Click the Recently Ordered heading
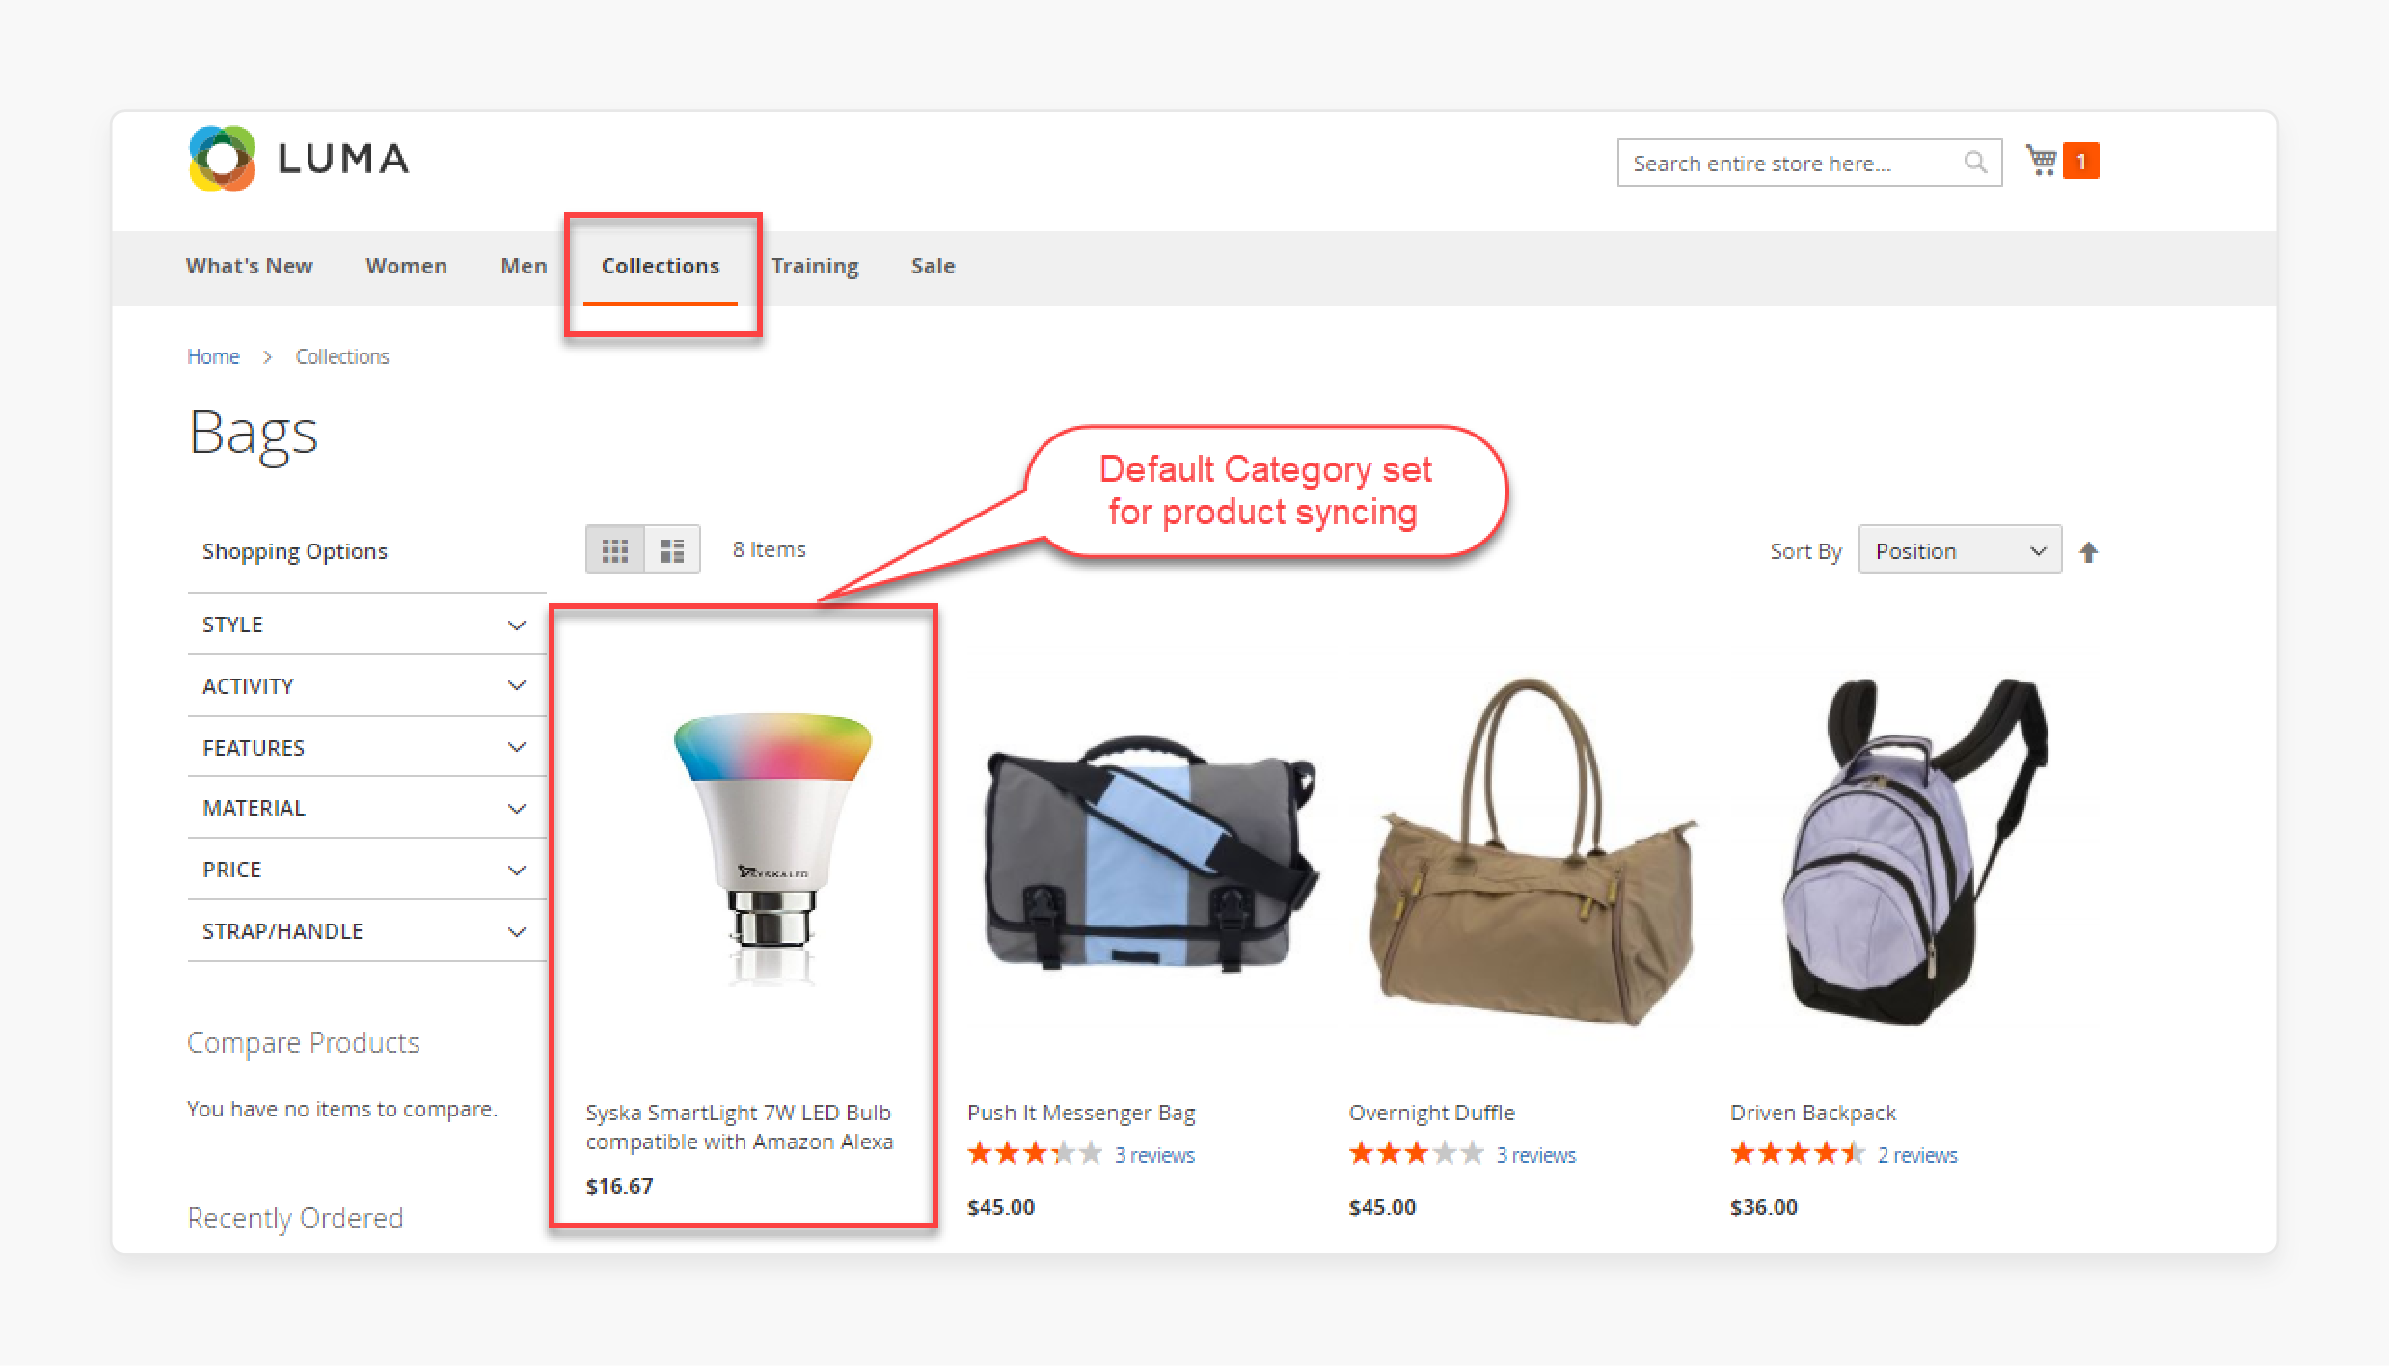Viewport: 2389px width, 1366px height. click(x=295, y=1218)
